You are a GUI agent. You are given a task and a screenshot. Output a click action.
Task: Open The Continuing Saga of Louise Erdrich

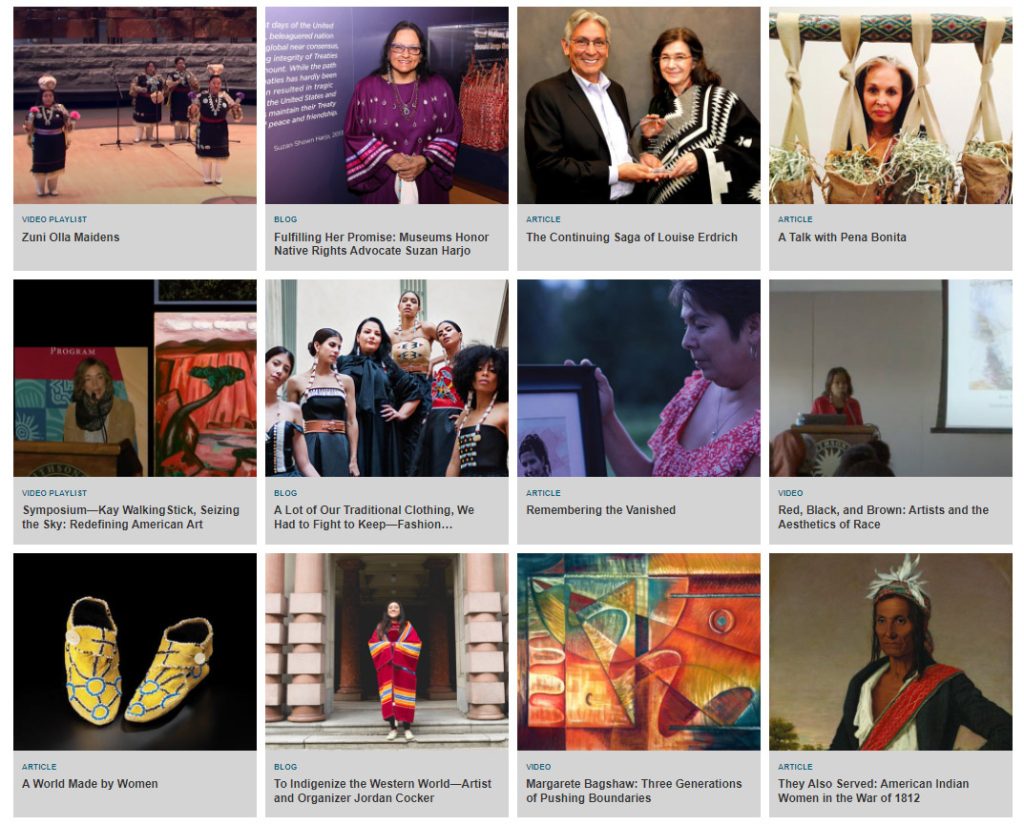pyautogui.click(x=632, y=237)
